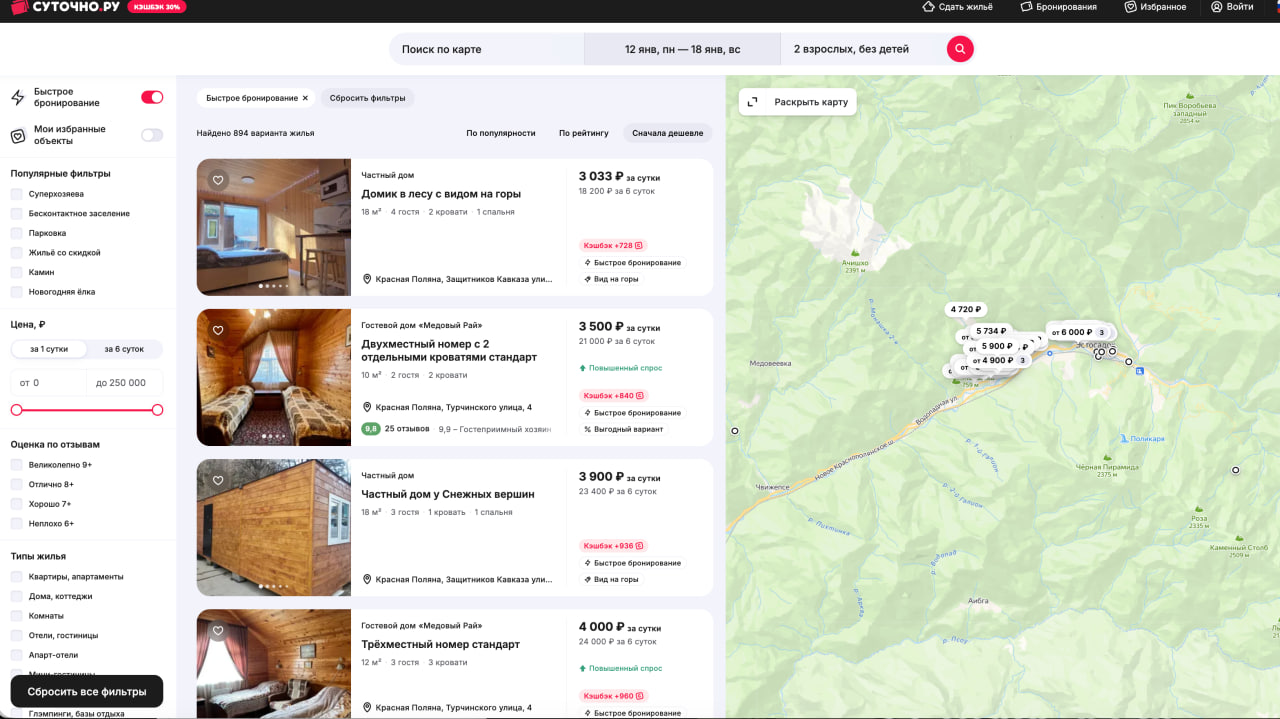The width and height of the screenshot is (1280, 719).
Task: Favorite the Двухместный номер listing via heart
Action: tap(218, 330)
